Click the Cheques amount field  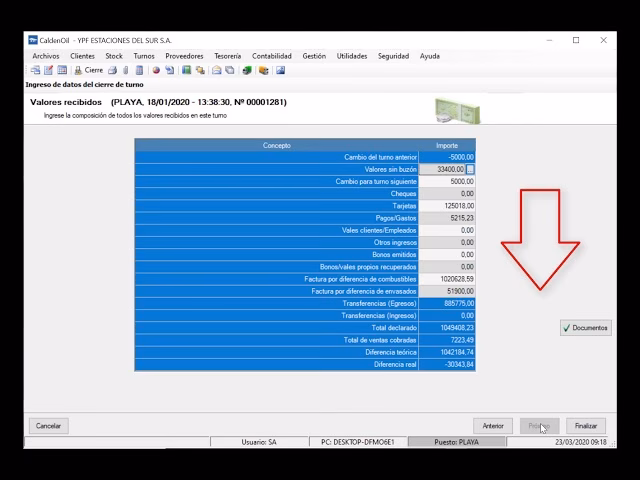(447, 194)
